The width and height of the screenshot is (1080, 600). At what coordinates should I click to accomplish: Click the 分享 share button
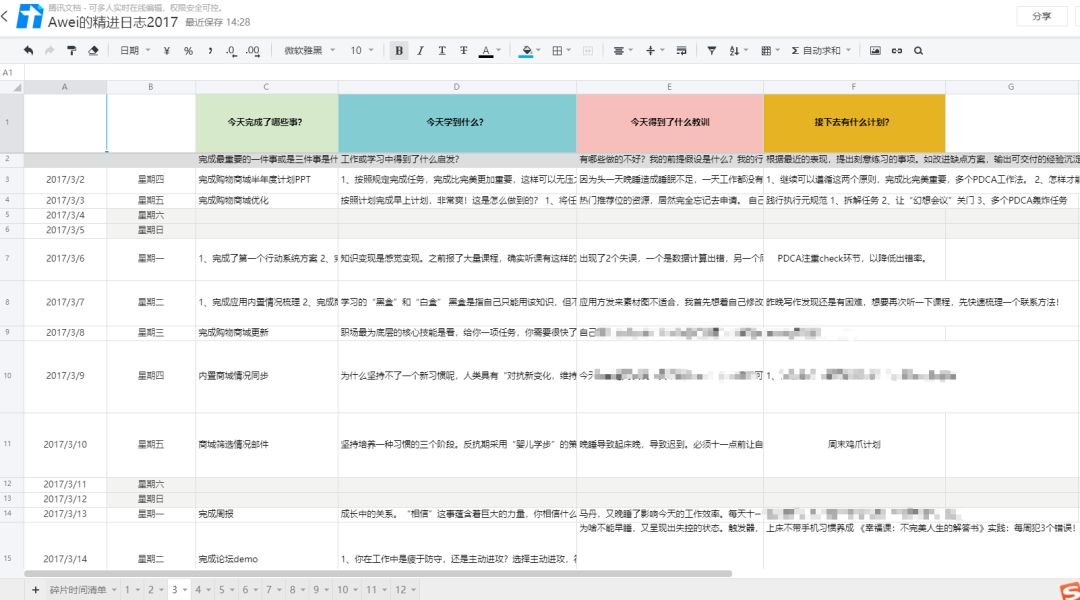pyautogui.click(x=1041, y=17)
